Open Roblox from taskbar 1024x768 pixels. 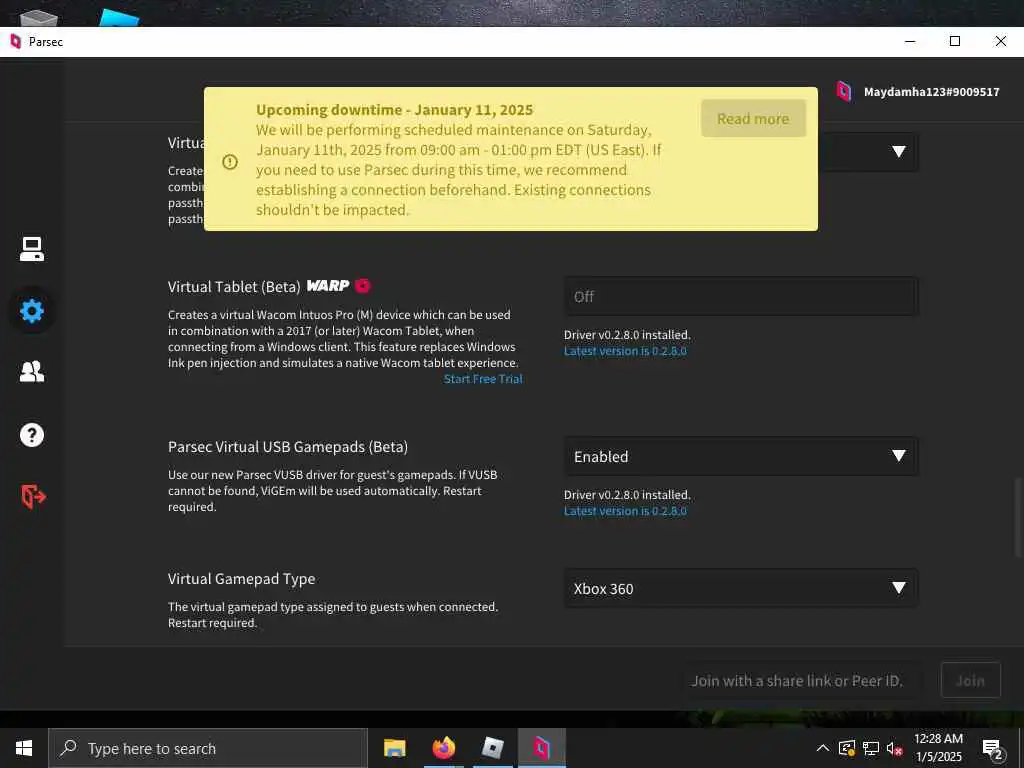pyautogui.click(x=492, y=748)
